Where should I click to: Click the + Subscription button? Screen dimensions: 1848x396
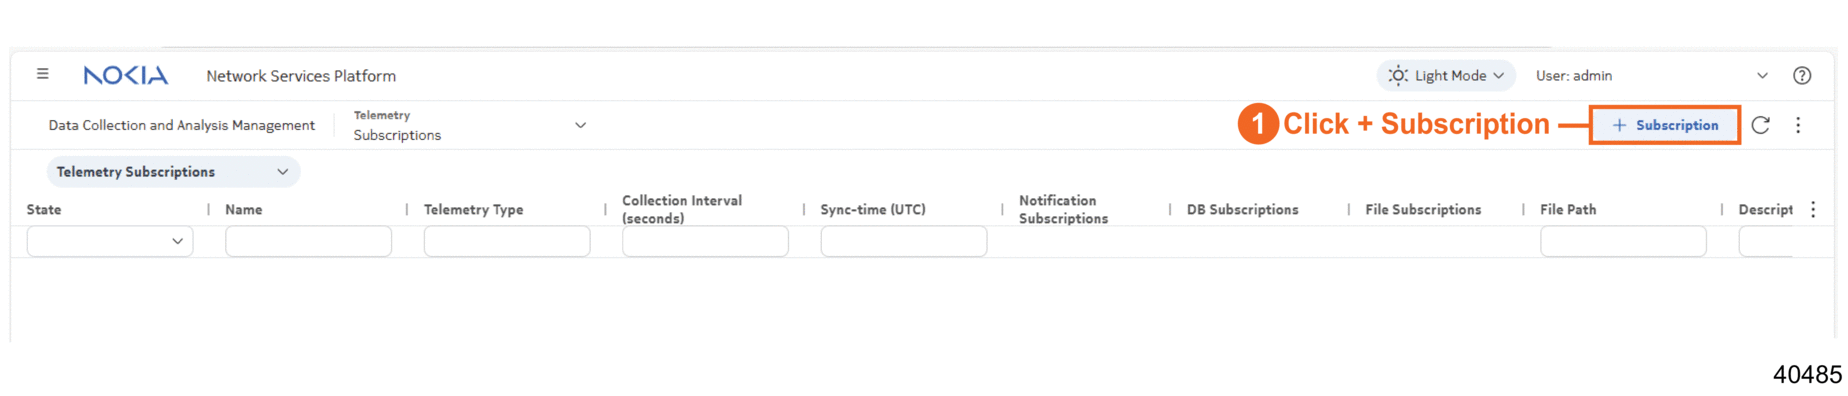(1665, 125)
